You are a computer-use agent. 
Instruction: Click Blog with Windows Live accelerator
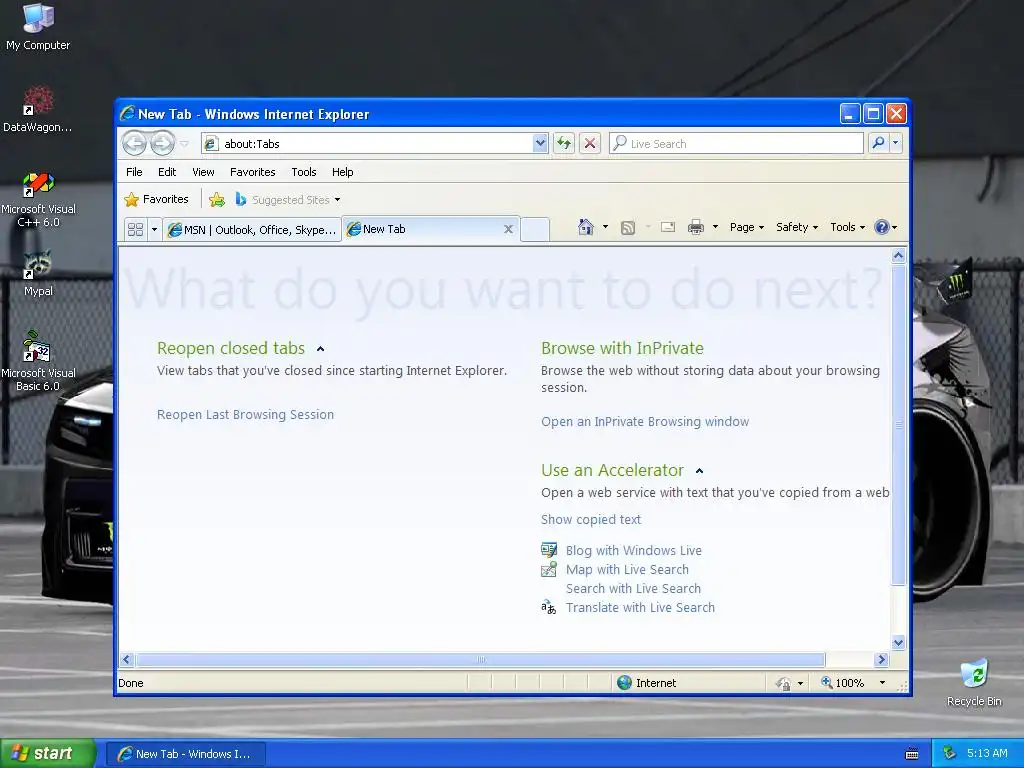click(633, 551)
